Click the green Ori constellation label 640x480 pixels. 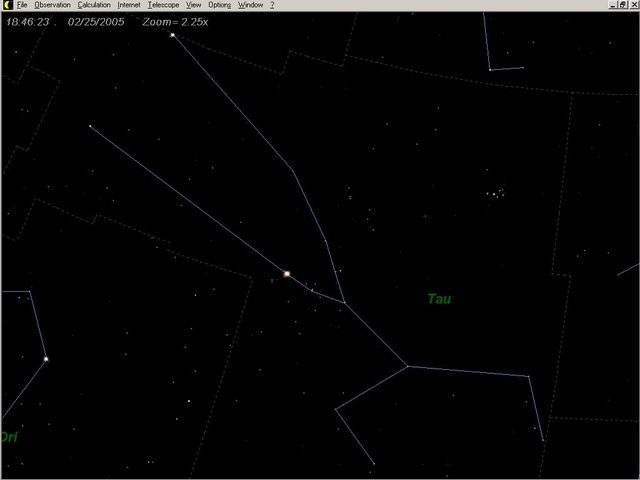[9, 437]
